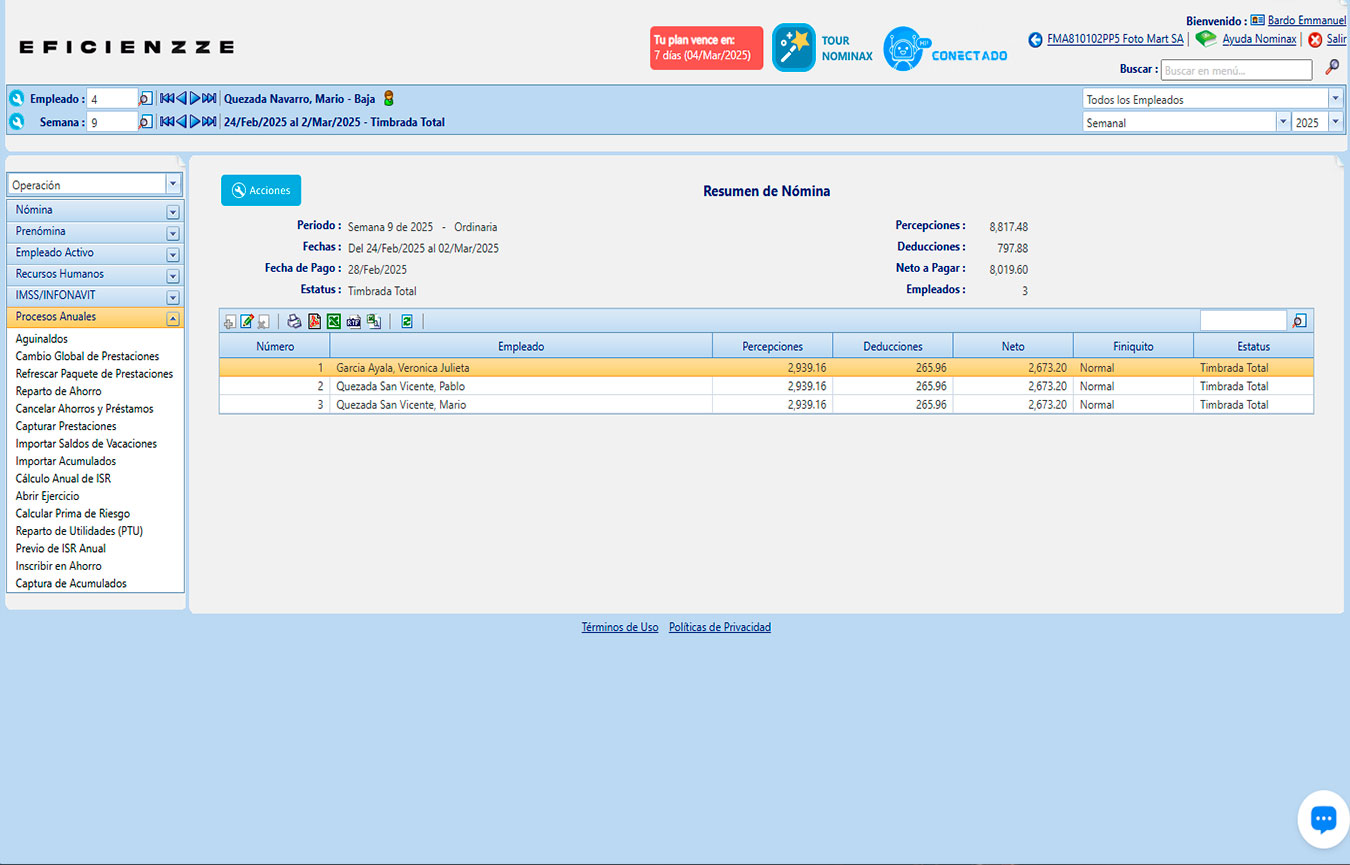Image resolution: width=1350 pixels, height=865 pixels.
Task: Export the grid to PDF
Action: click(x=314, y=321)
